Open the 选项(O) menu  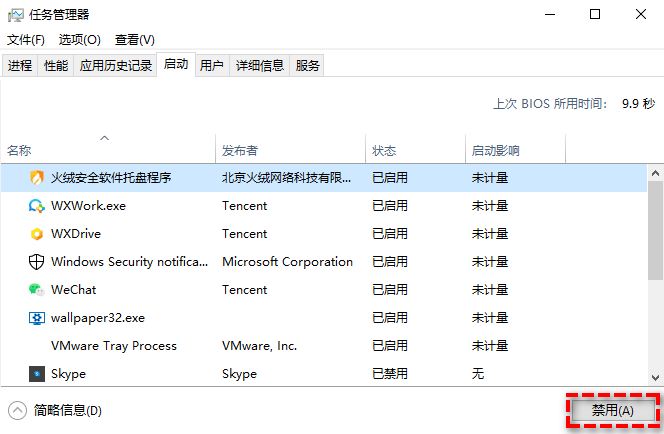pos(80,40)
